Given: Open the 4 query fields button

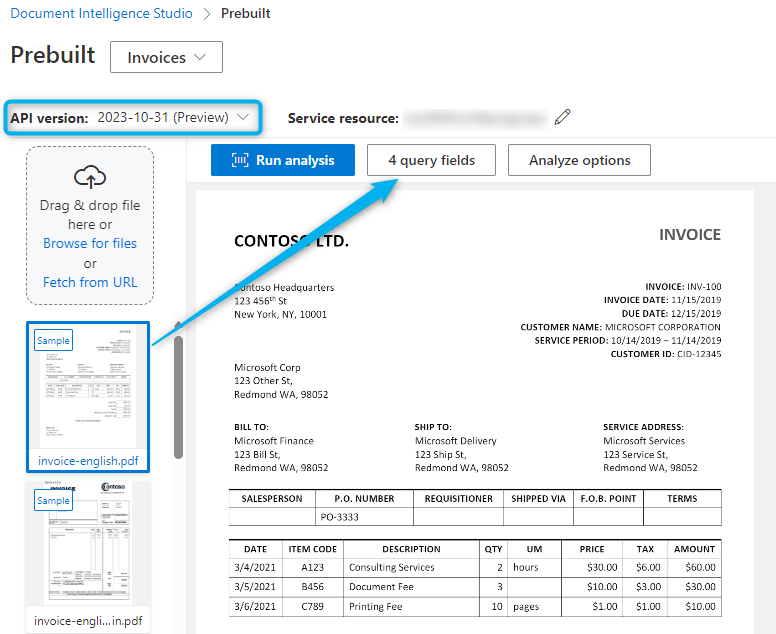Looking at the screenshot, I should (x=431, y=160).
